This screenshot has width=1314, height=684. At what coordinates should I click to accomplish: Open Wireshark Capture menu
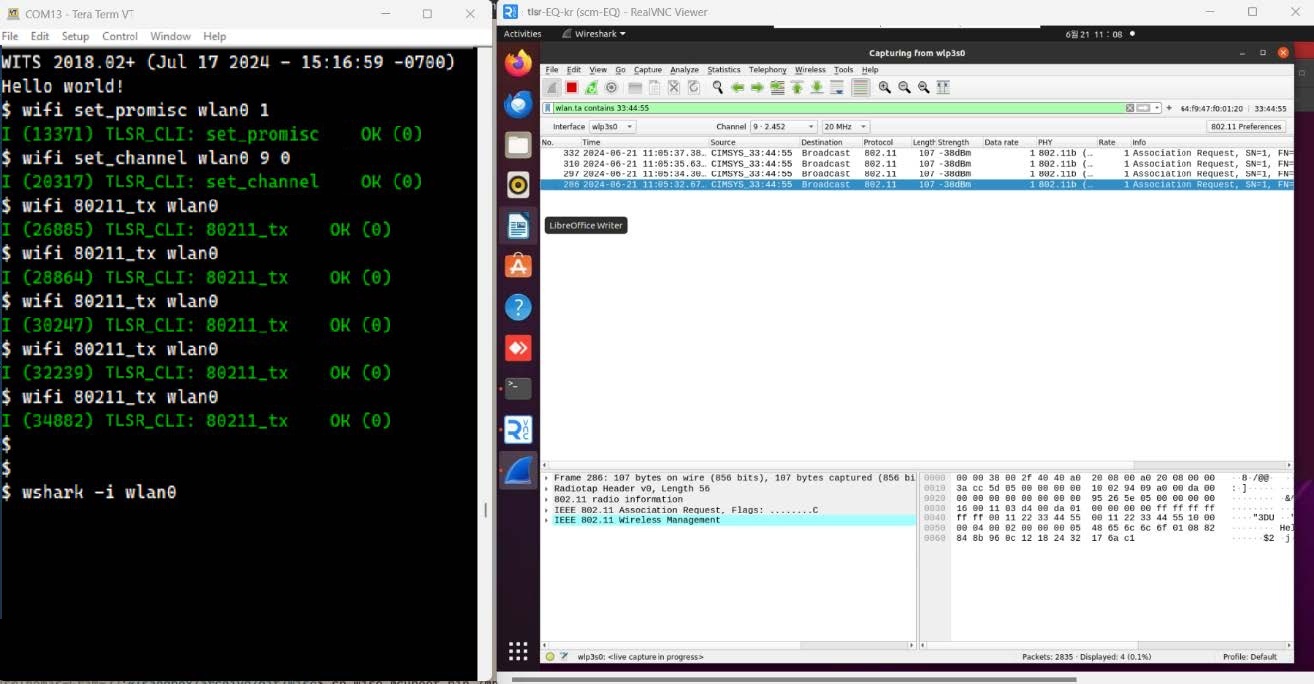click(x=648, y=70)
